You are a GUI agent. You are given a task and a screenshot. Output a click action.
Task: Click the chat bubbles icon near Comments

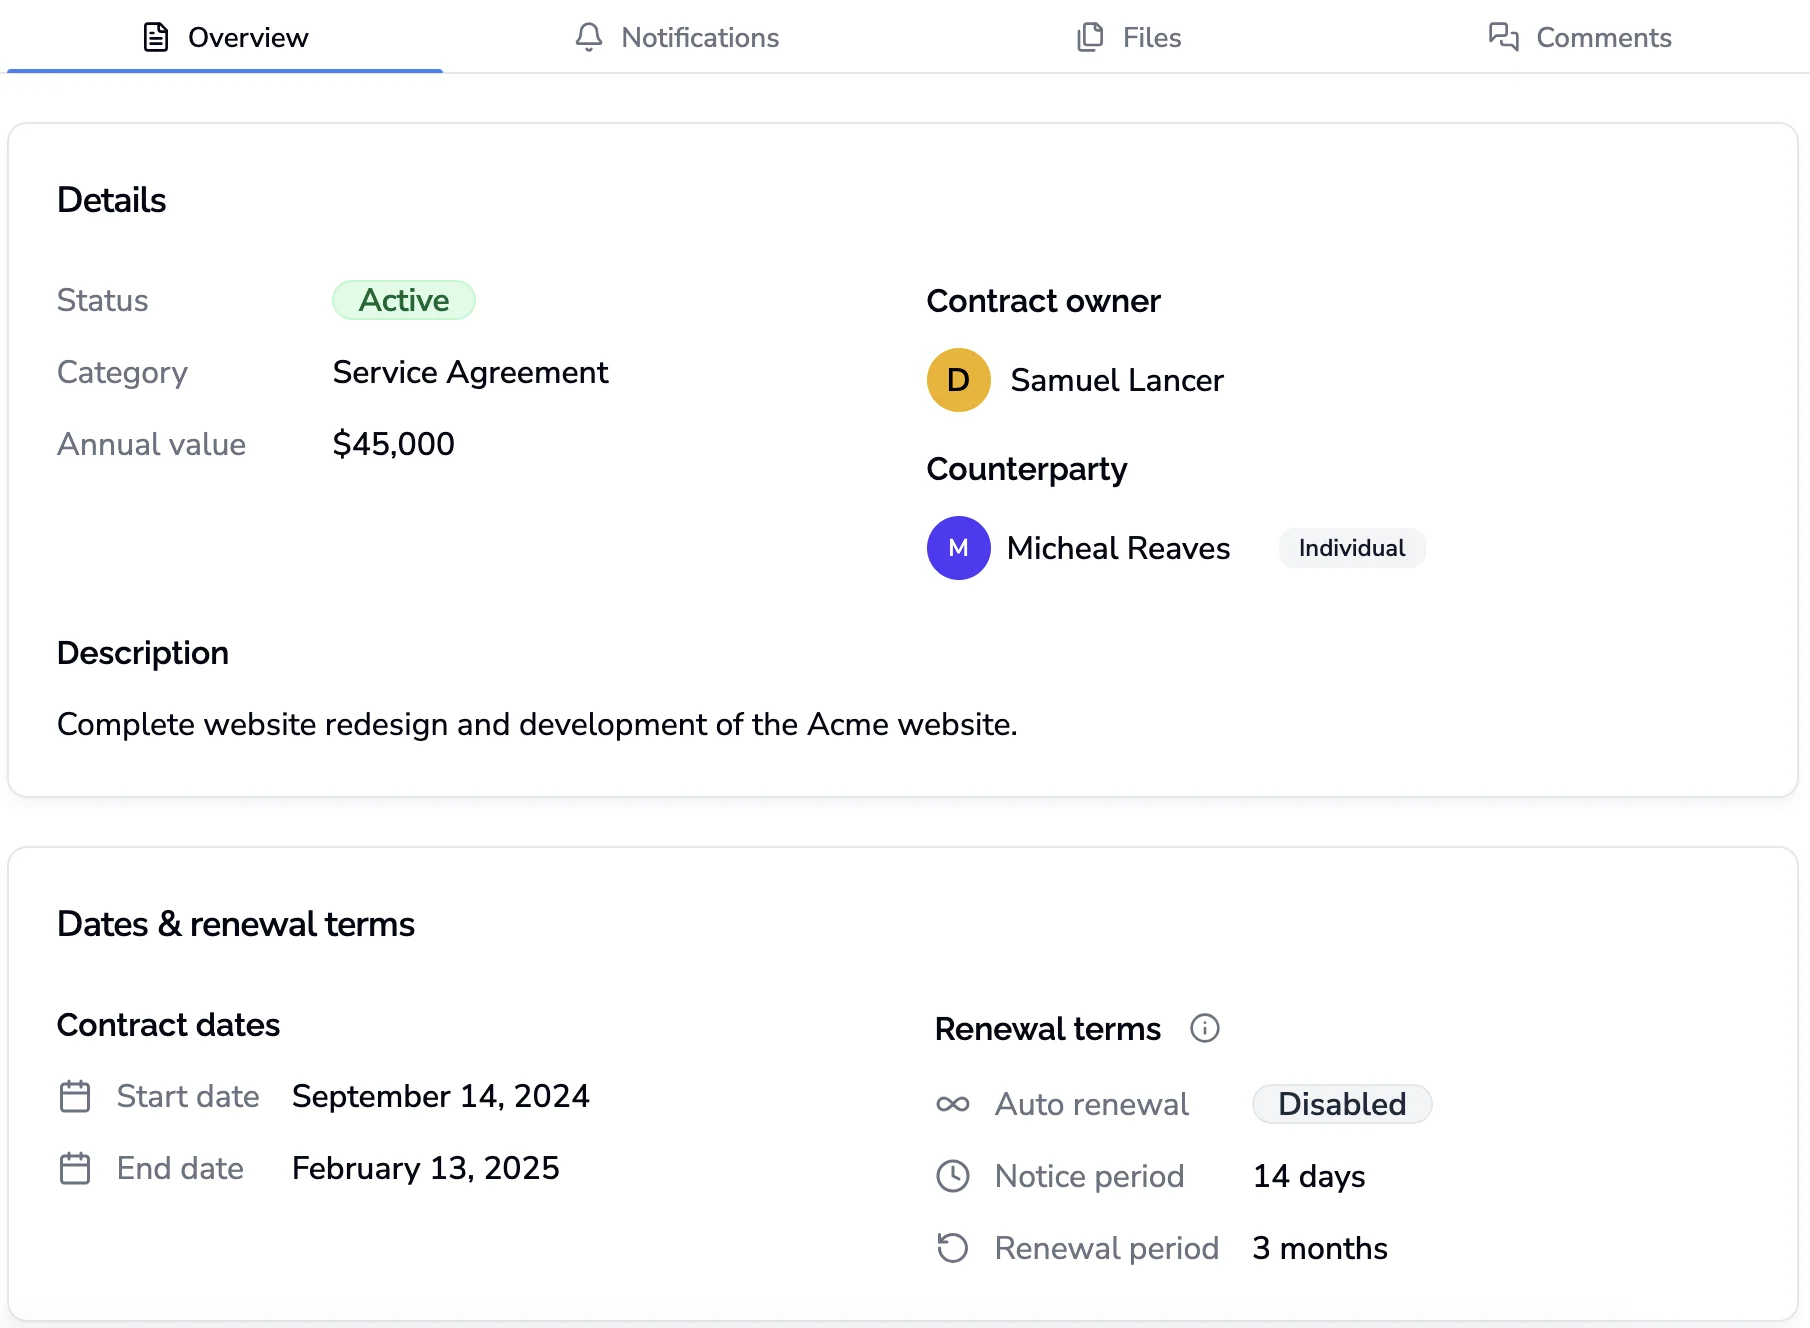(x=1503, y=37)
